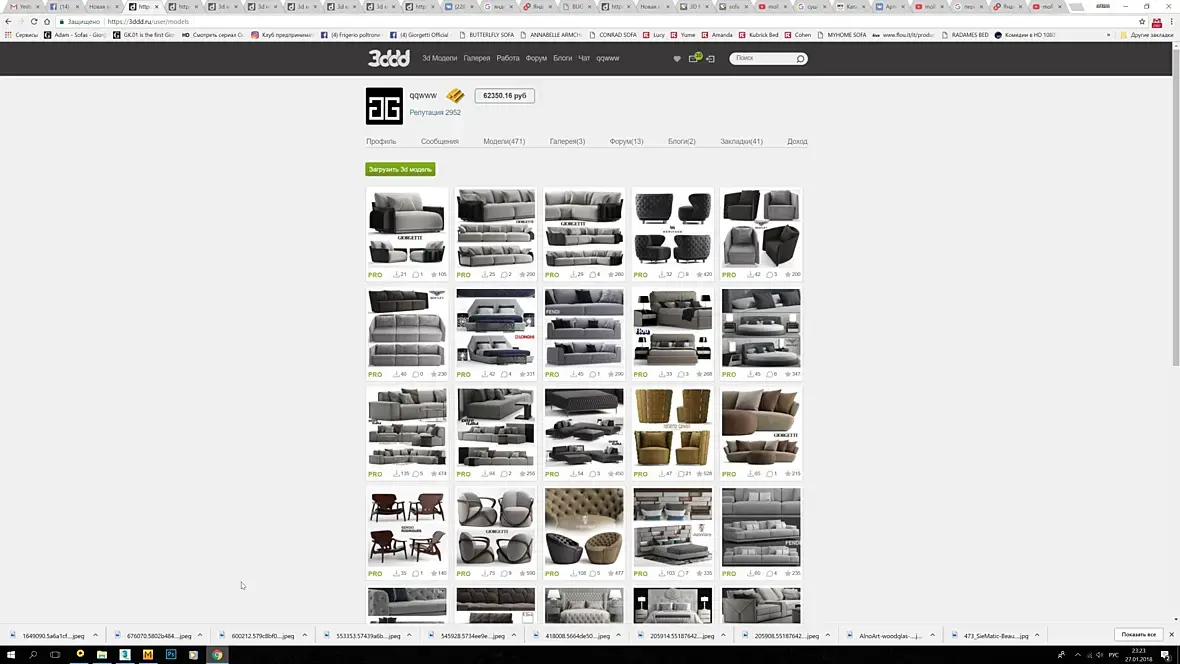Expand options for 553353.57439a6b download
Screen dimensions: 1180x664
pyautogui.click(x=409, y=635)
